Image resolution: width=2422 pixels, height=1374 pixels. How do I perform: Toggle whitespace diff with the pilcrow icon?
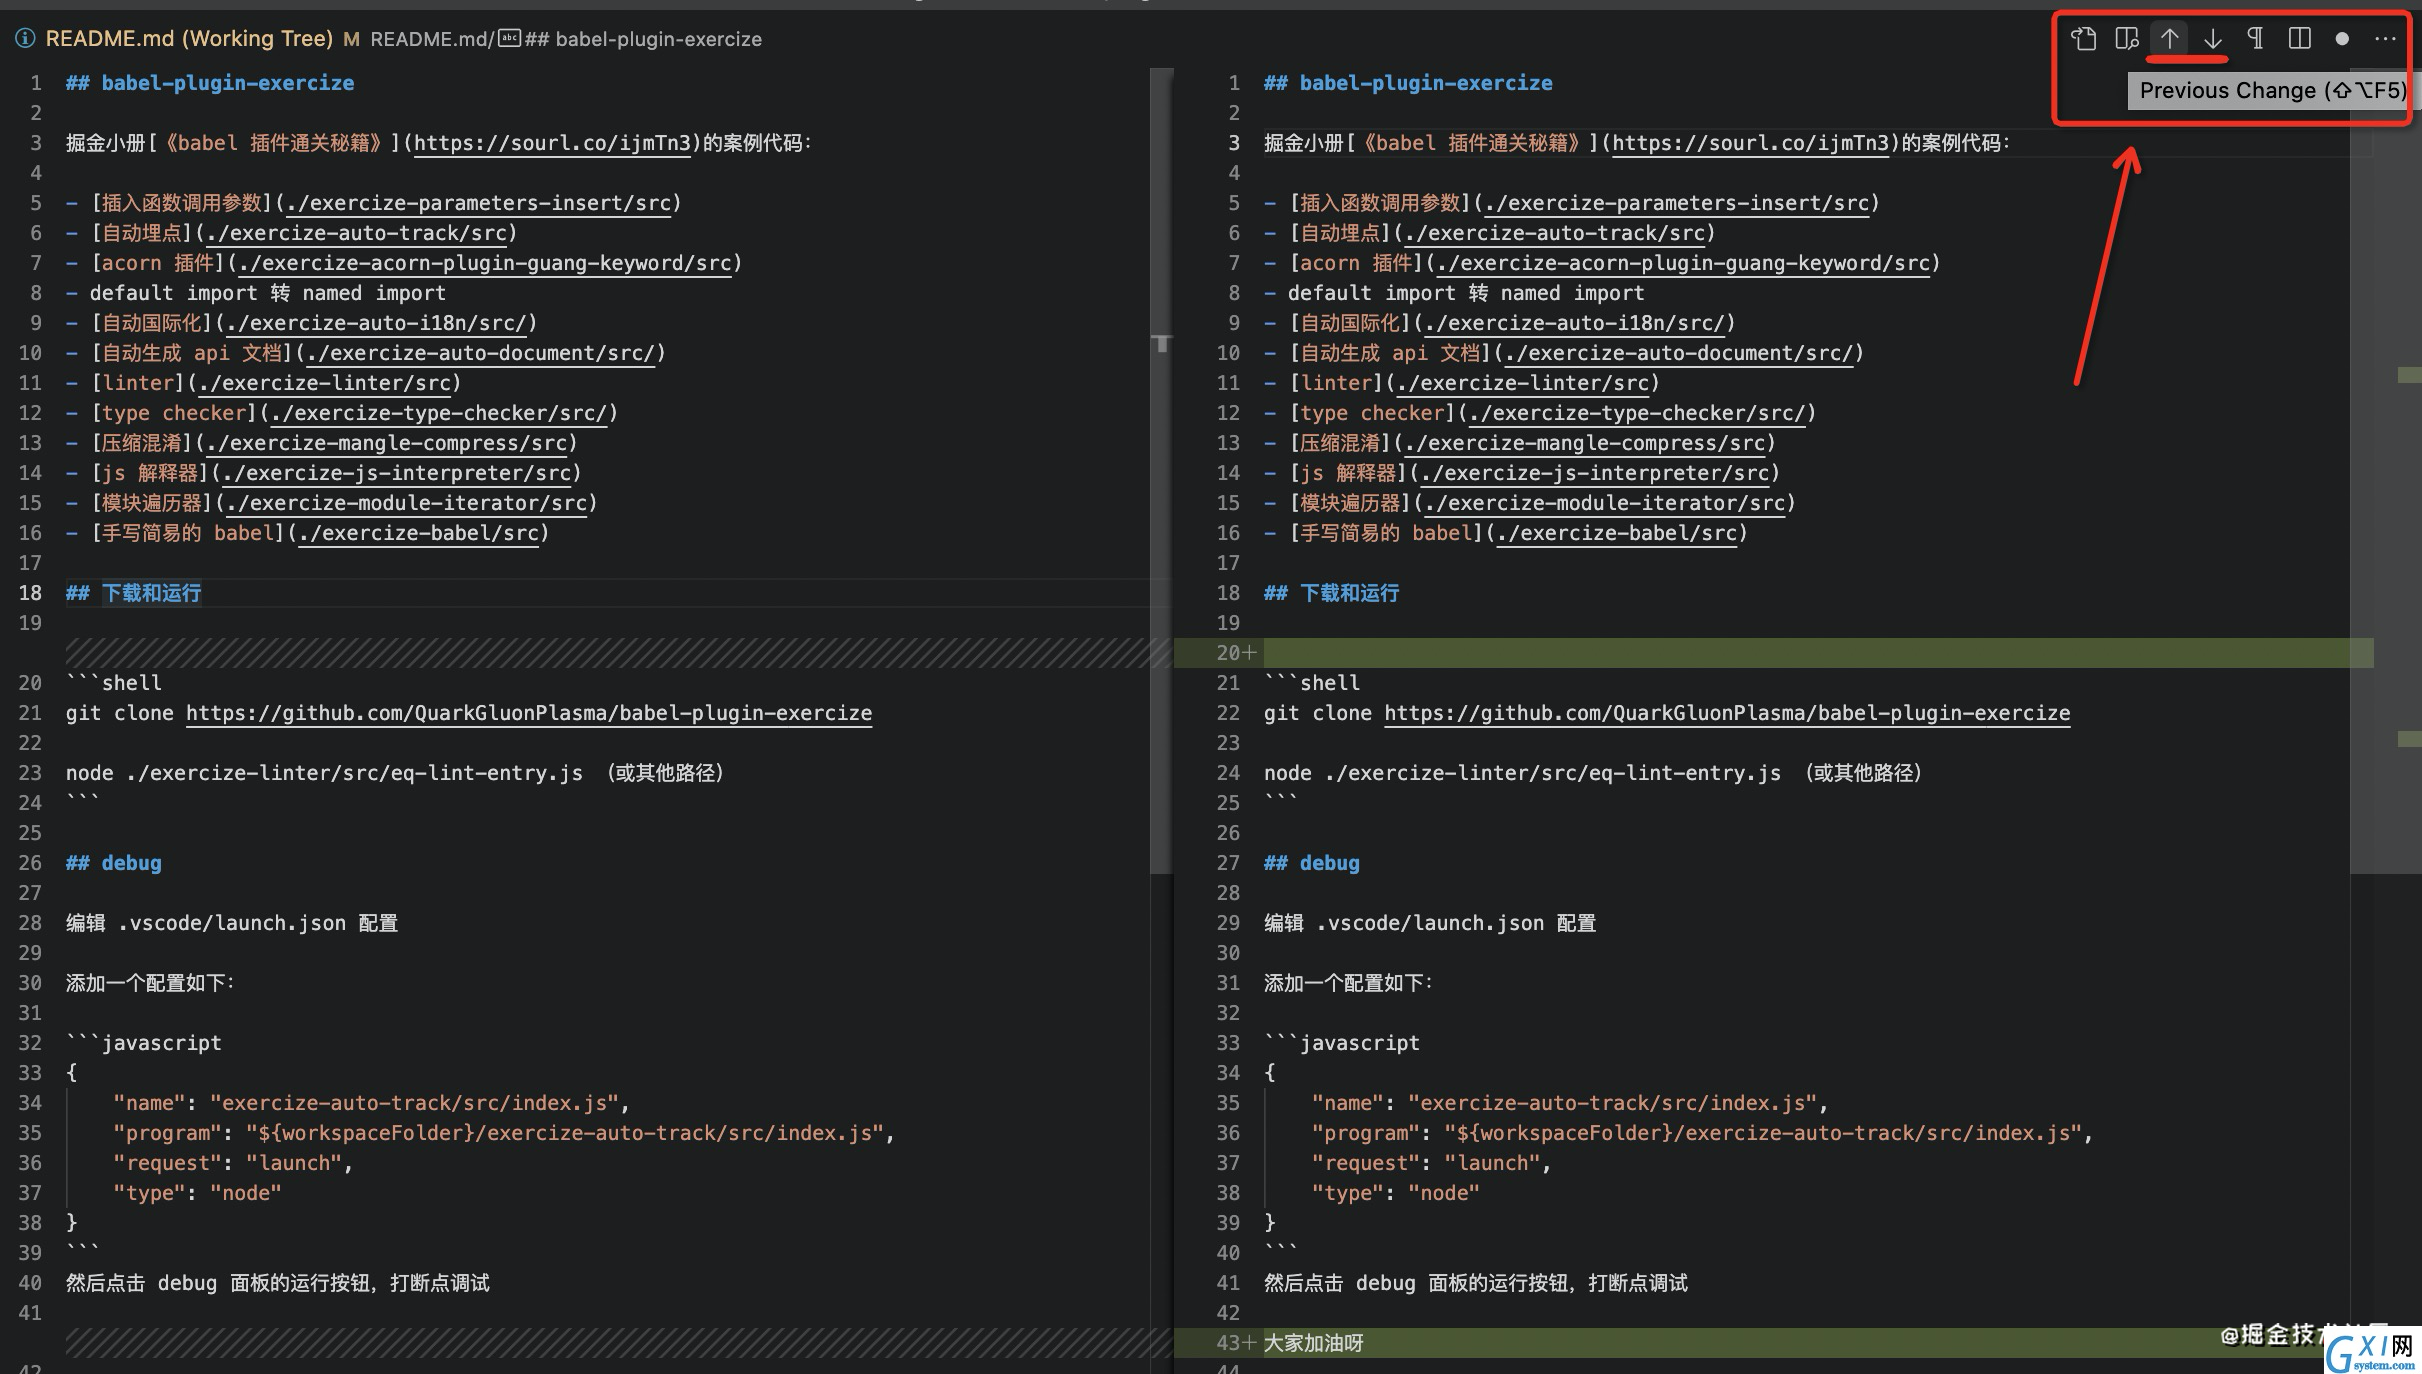coord(2256,39)
